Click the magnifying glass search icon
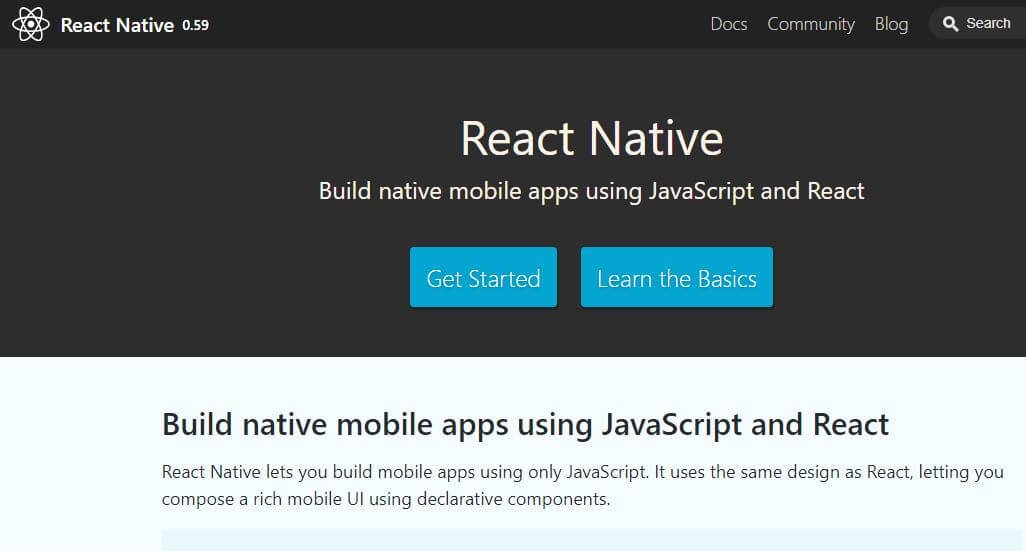1026x551 pixels. (950, 24)
